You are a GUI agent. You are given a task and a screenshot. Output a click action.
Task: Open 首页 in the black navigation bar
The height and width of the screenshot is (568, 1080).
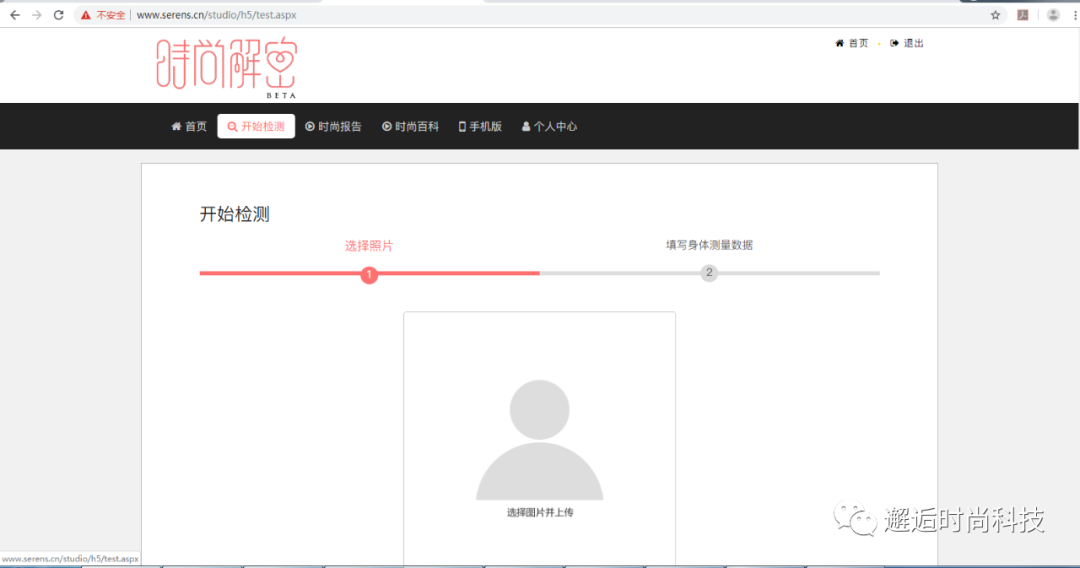(x=189, y=127)
